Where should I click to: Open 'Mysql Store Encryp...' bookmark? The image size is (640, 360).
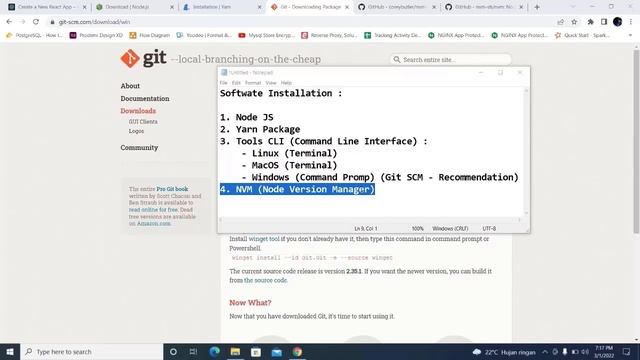267,36
